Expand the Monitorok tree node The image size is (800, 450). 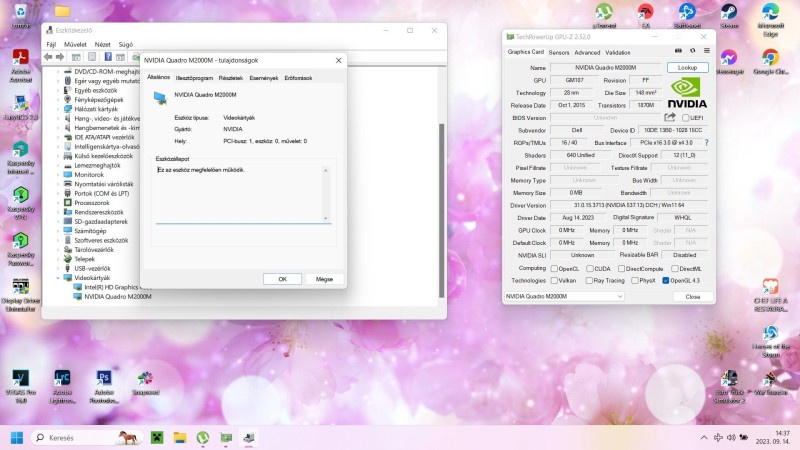(x=58, y=174)
